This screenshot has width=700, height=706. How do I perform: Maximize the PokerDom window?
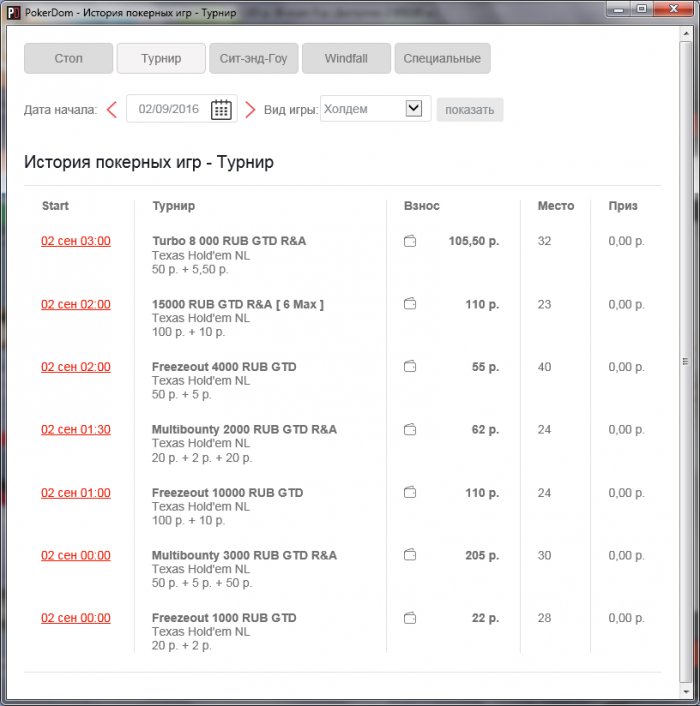(642, 9)
